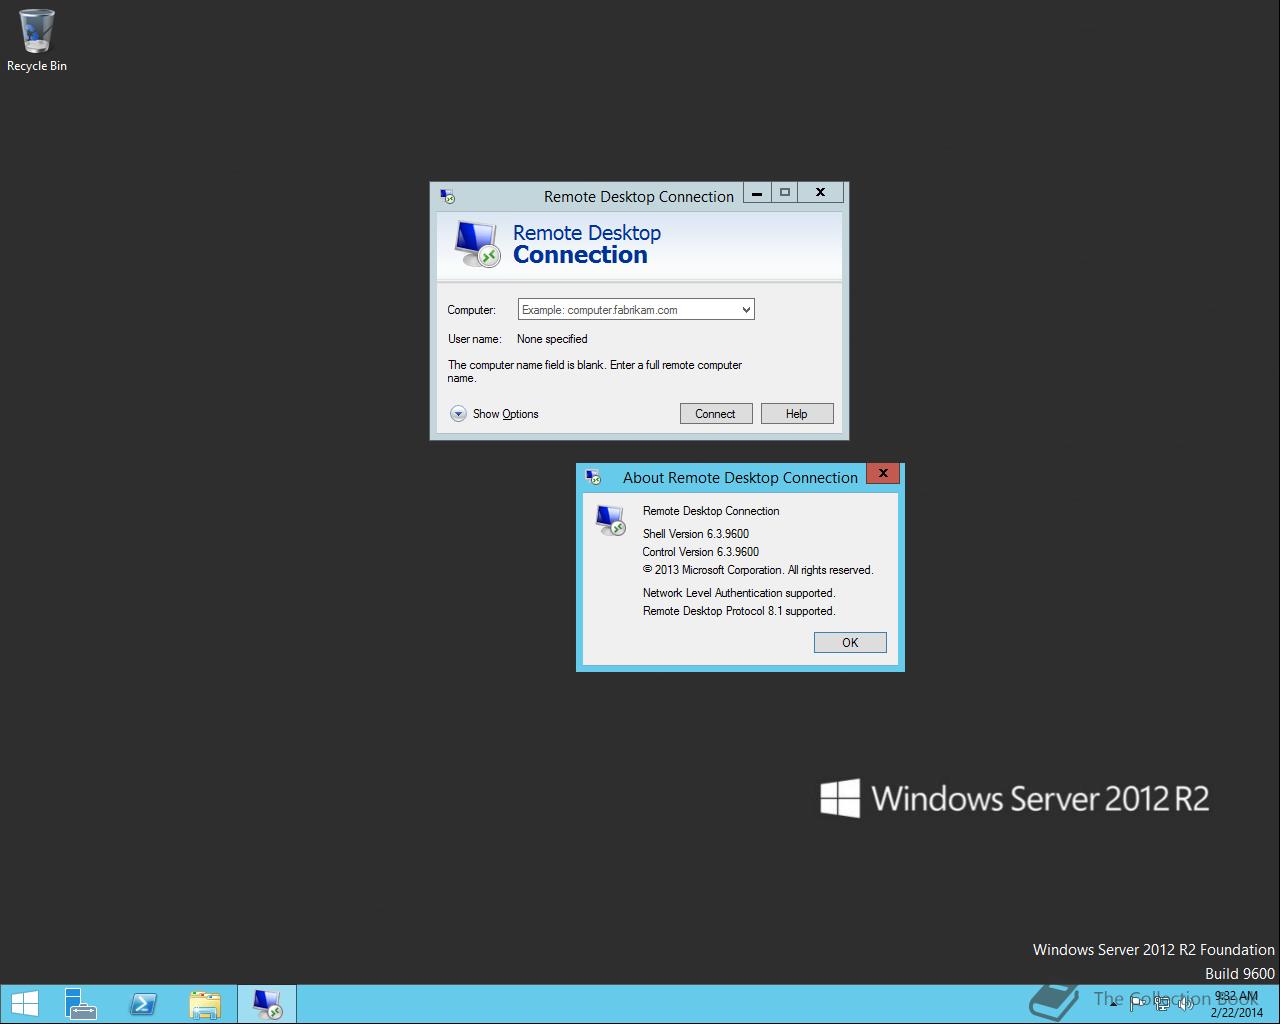Click the 'Computer:' field label
This screenshot has width=1280, height=1024.
click(x=472, y=310)
